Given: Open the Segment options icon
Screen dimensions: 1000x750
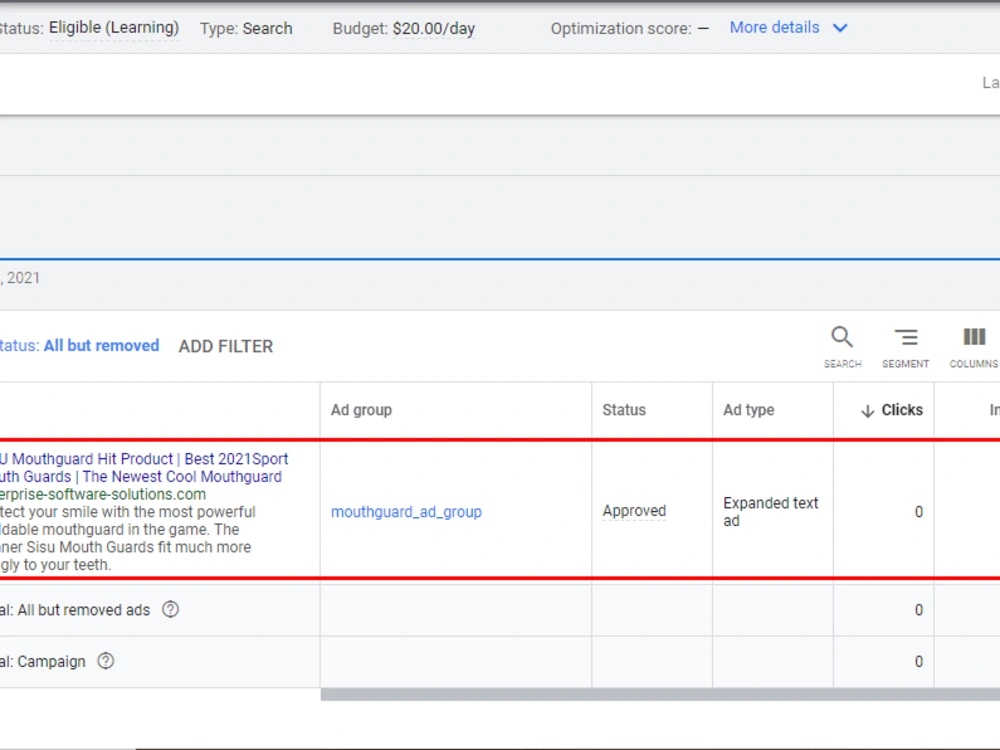Looking at the screenshot, I should click(906, 337).
